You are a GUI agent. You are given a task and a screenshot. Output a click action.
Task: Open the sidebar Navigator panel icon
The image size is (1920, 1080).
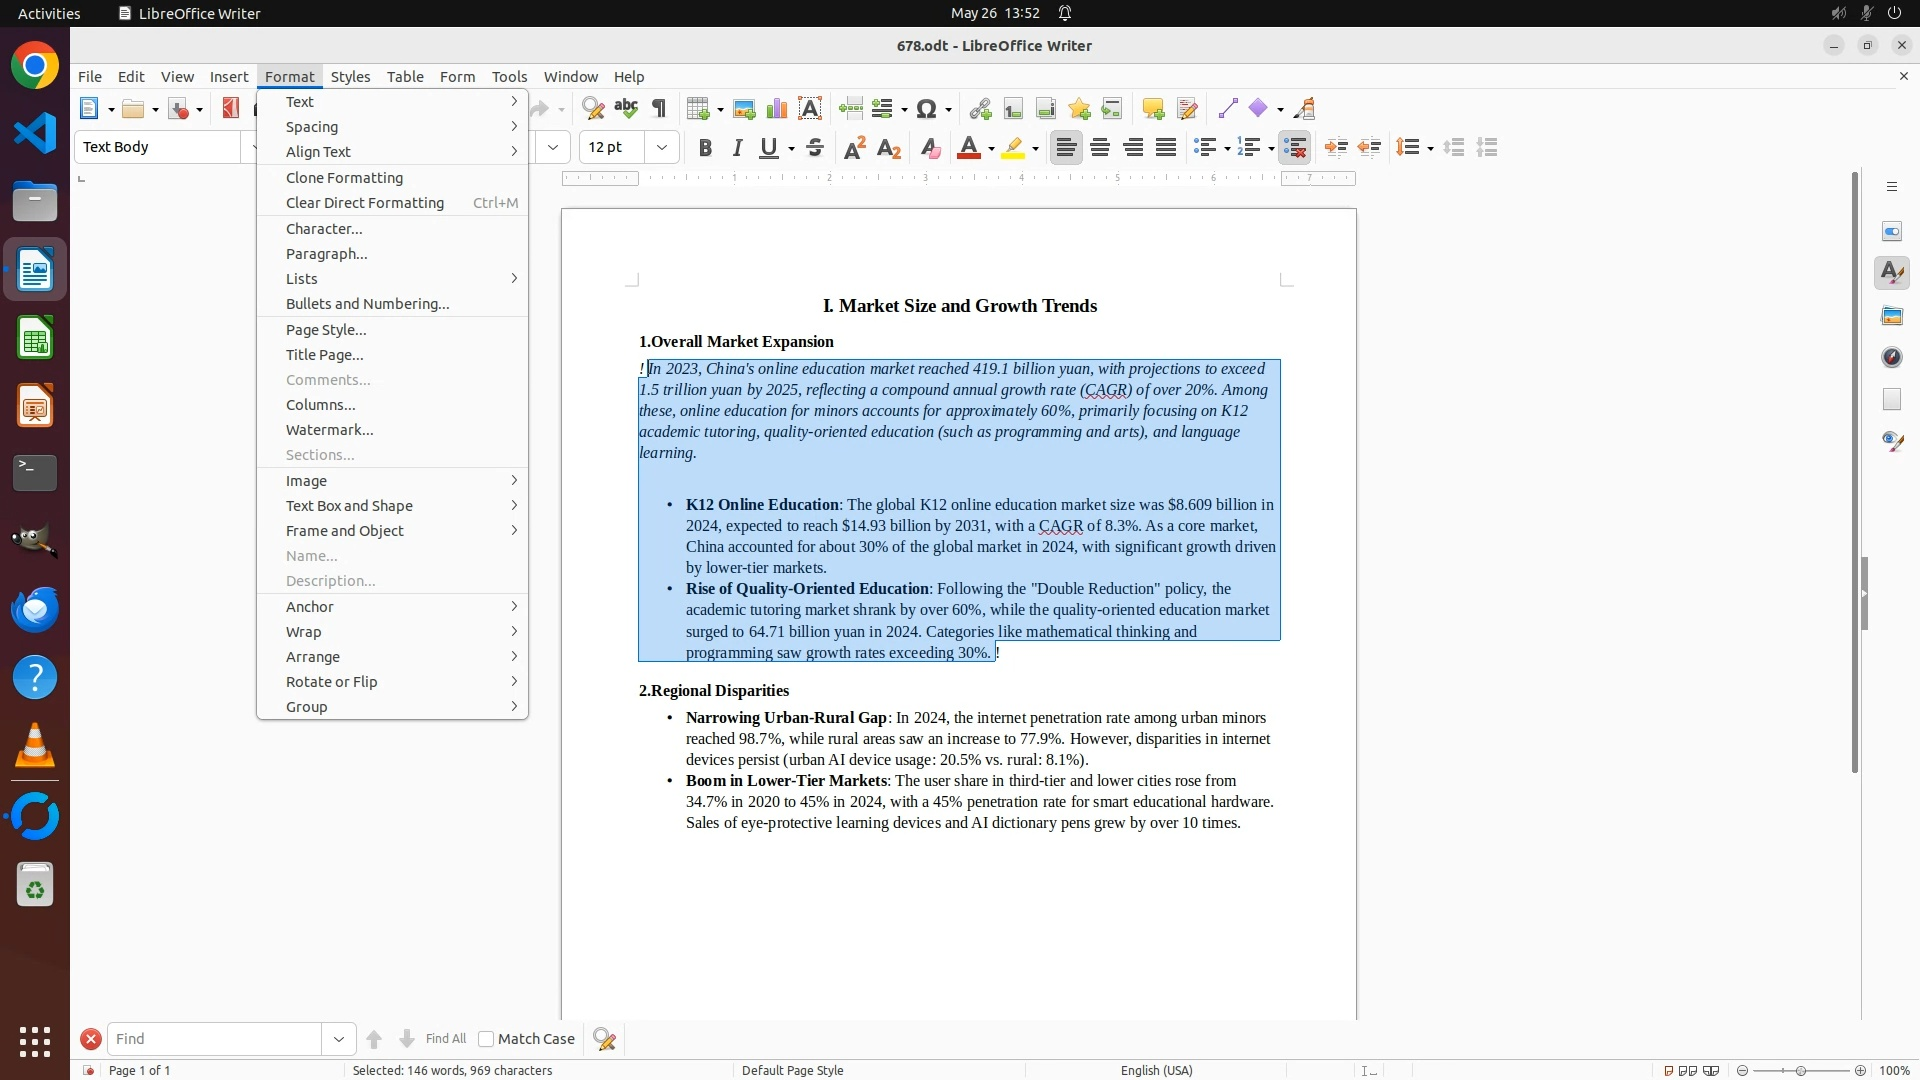1892,358
